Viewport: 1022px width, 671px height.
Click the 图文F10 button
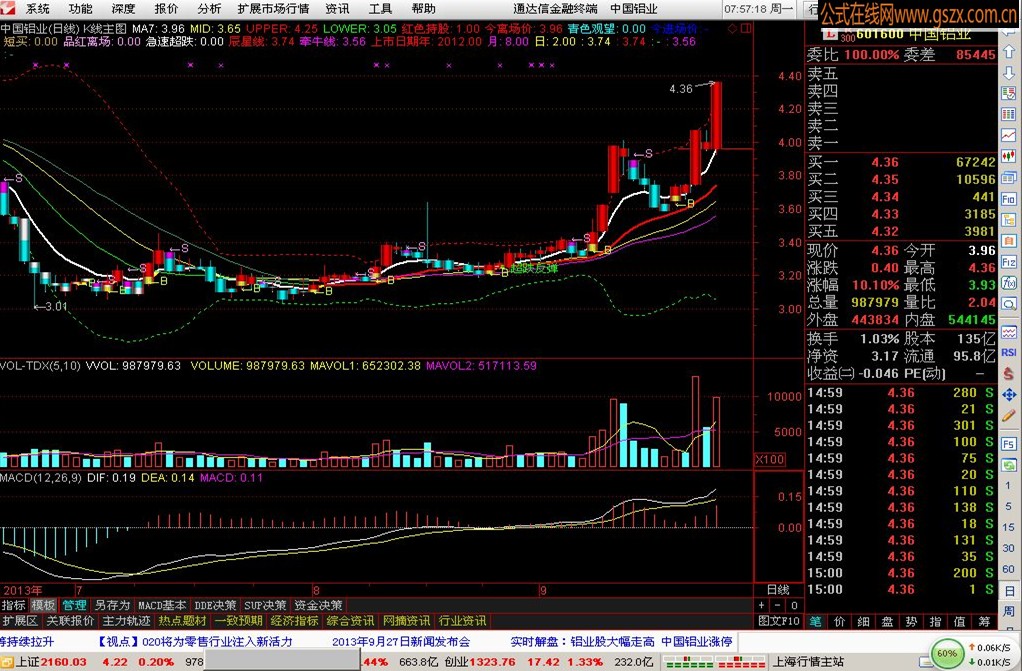pos(779,621)
